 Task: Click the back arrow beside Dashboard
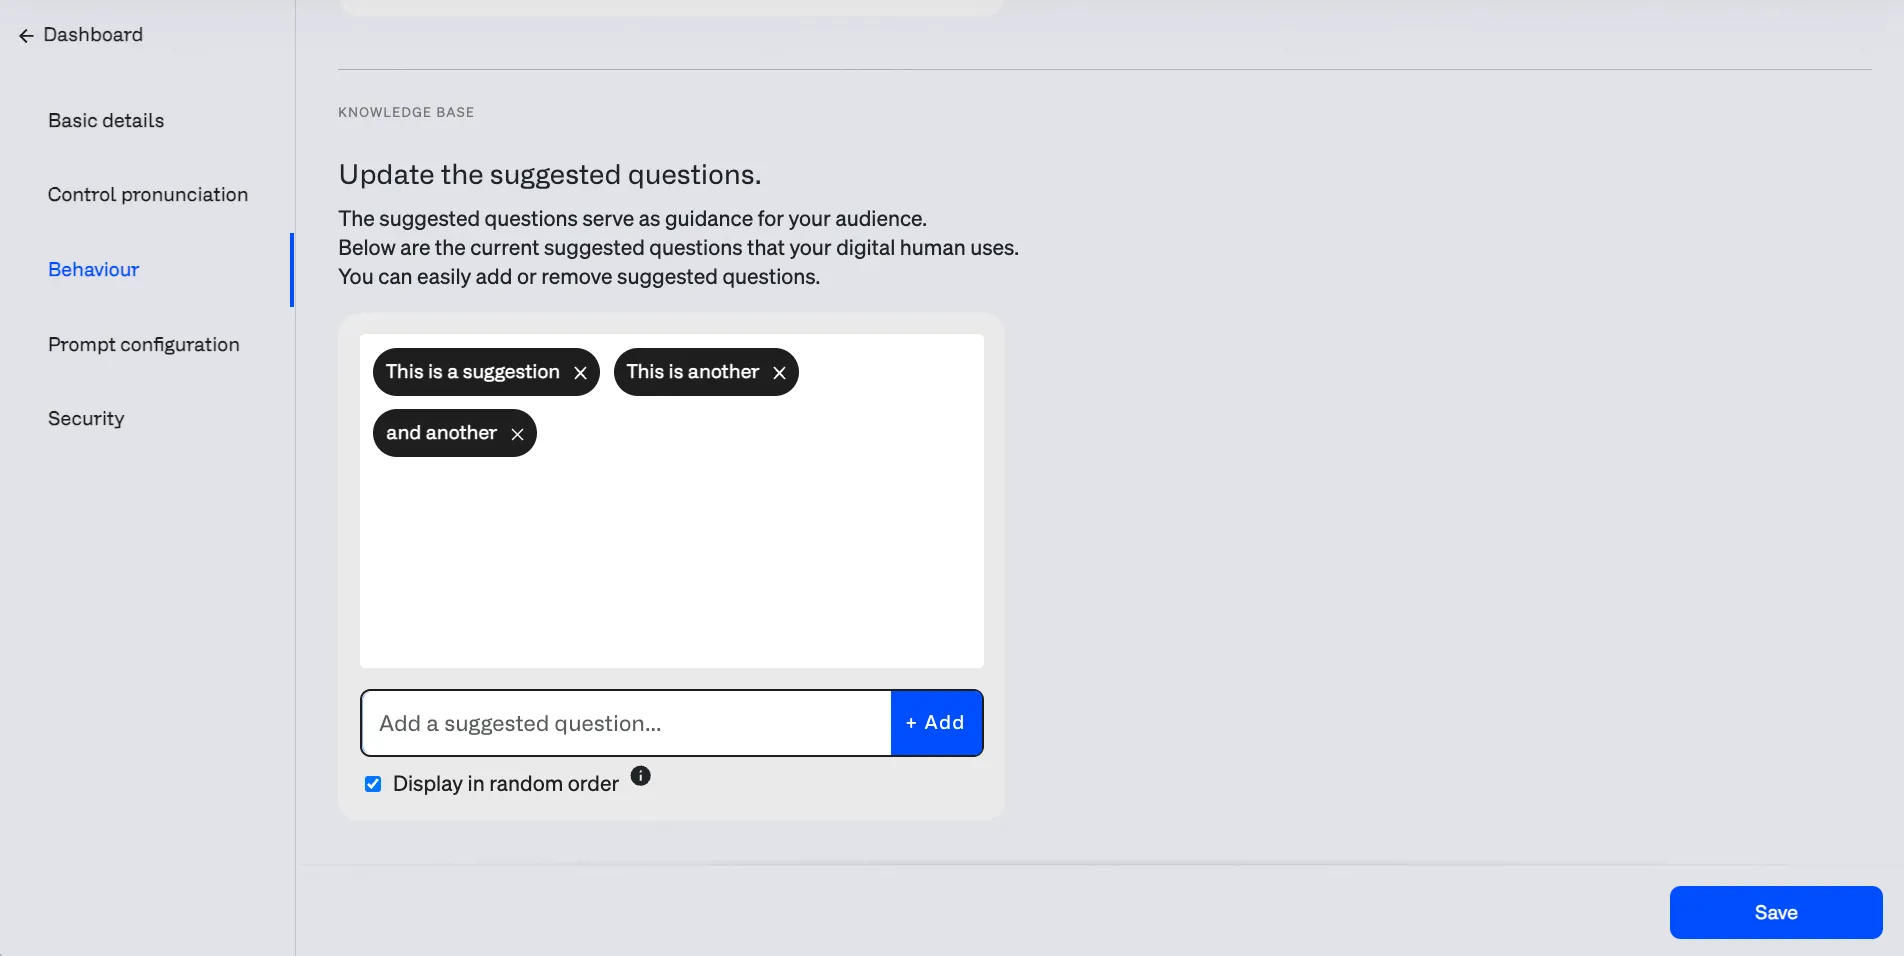(26, 36)
